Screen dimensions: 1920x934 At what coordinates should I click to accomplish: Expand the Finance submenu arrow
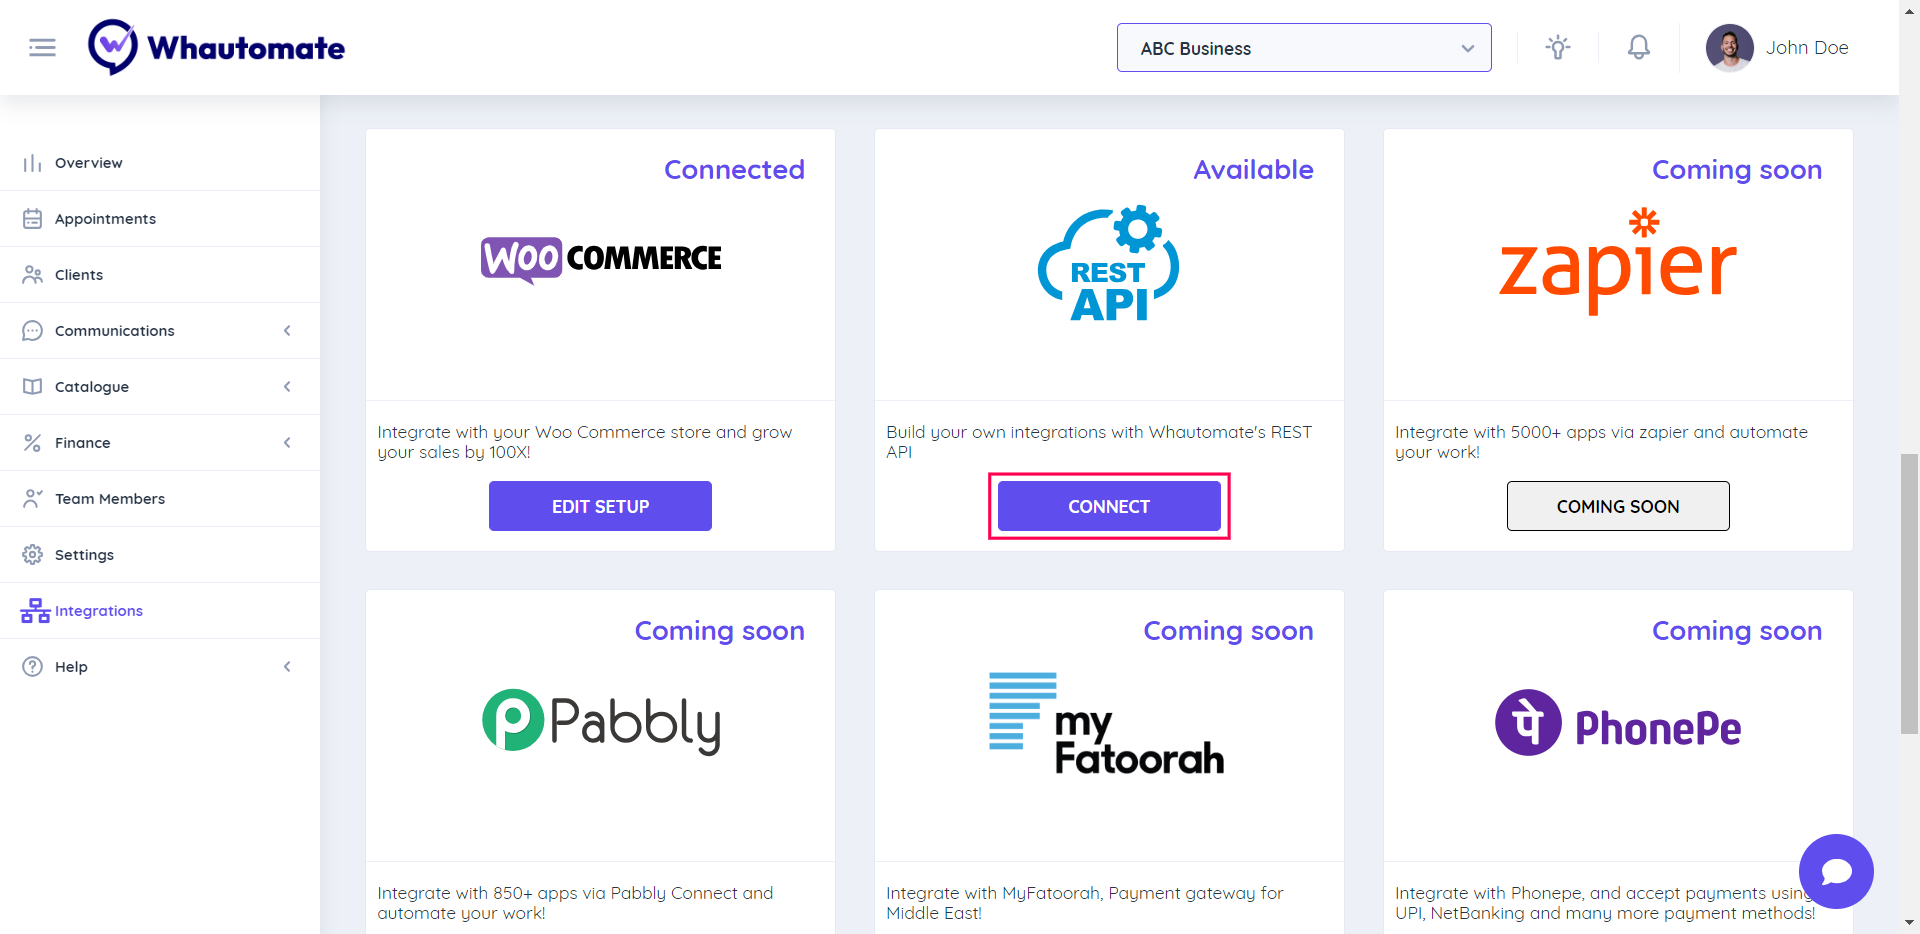point(287,443)
